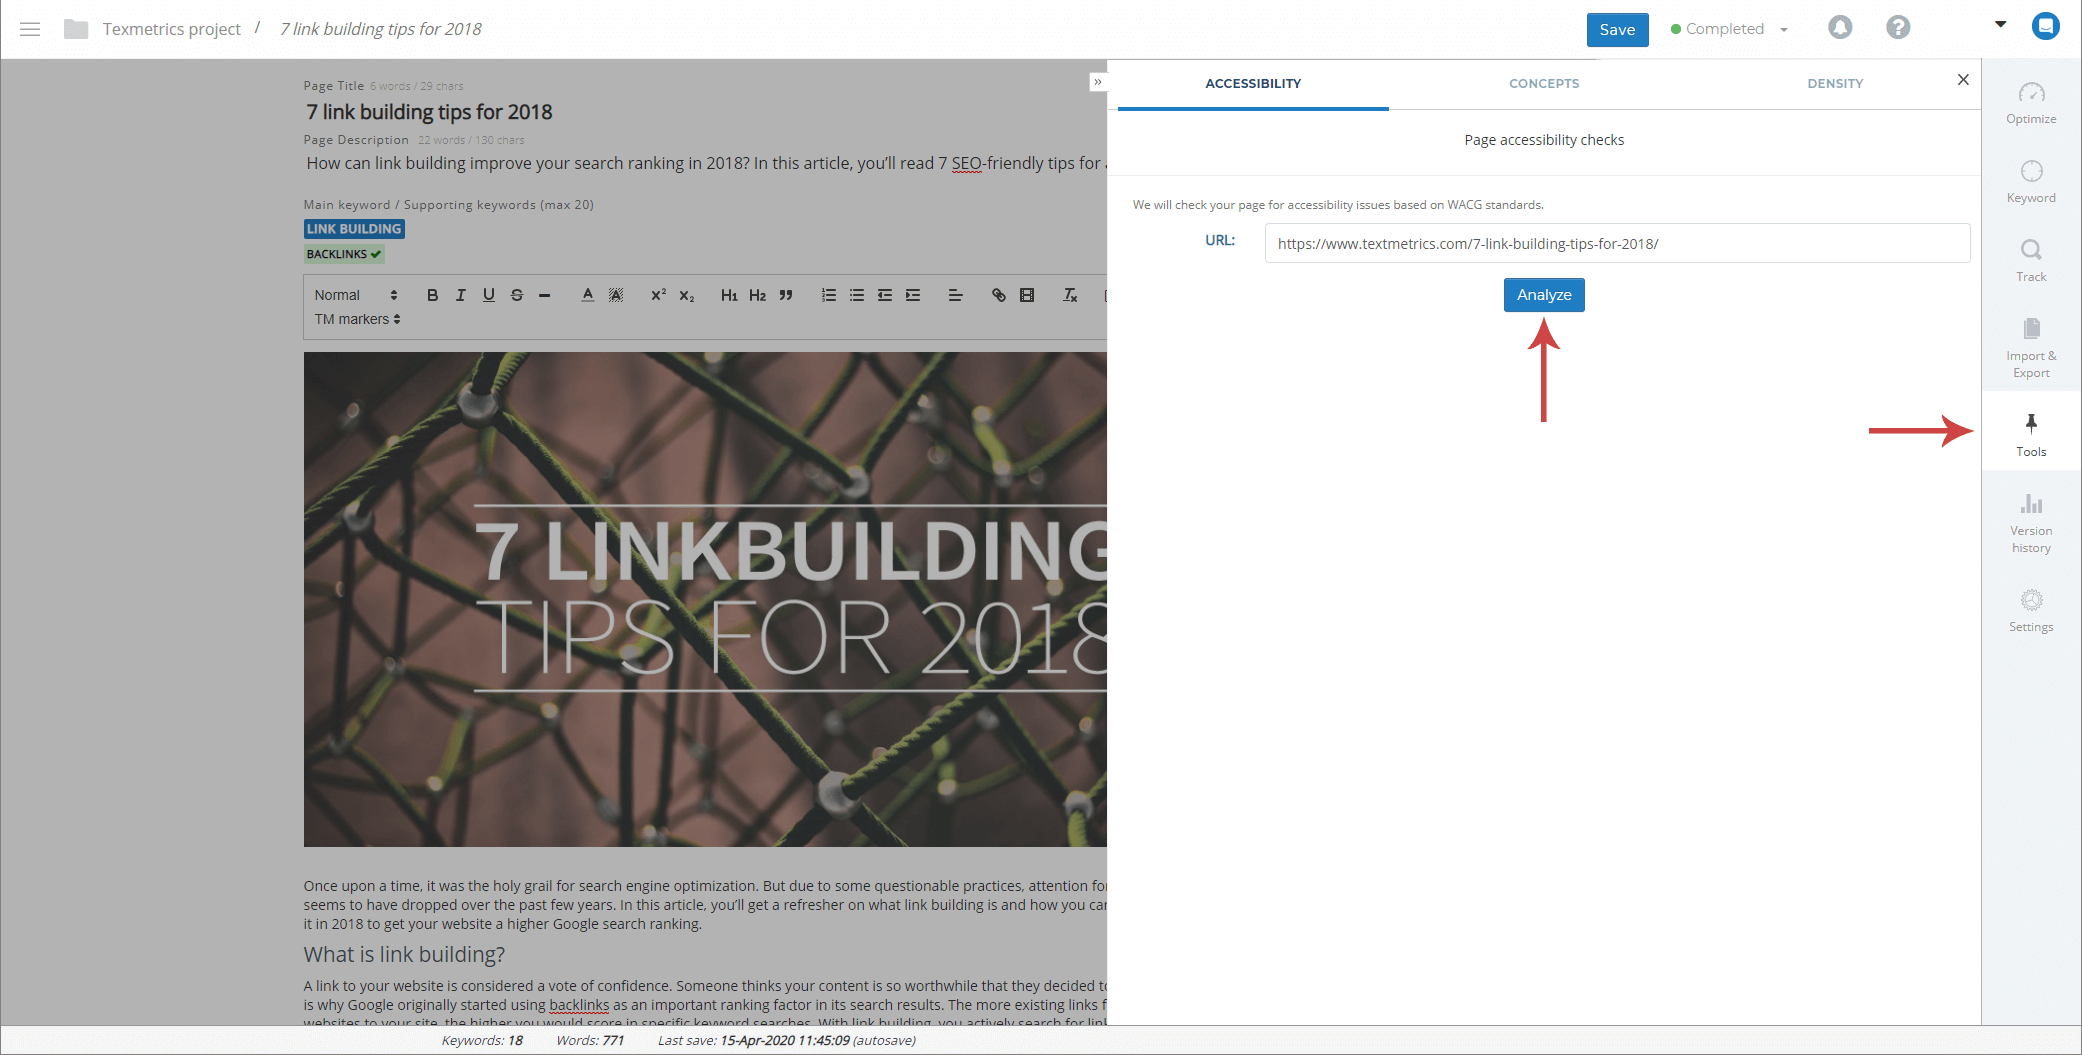Open the Normal paragraph style dropdown
2082x1055 pixels.
[355, 295]
